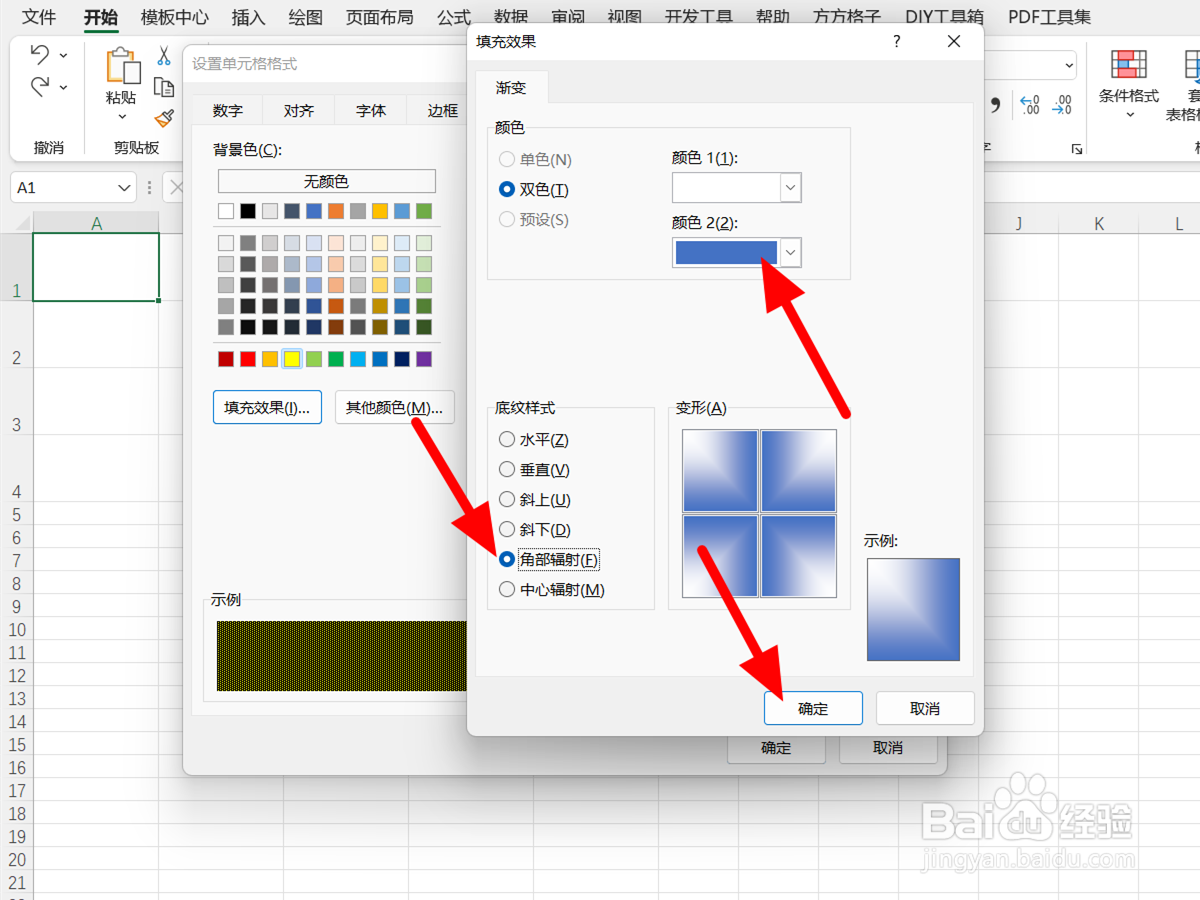The height and width of the screenshot is (900, 1200).
Task: Switch to 边框 tab in format cells dialog
Action: tap(443, 111)
